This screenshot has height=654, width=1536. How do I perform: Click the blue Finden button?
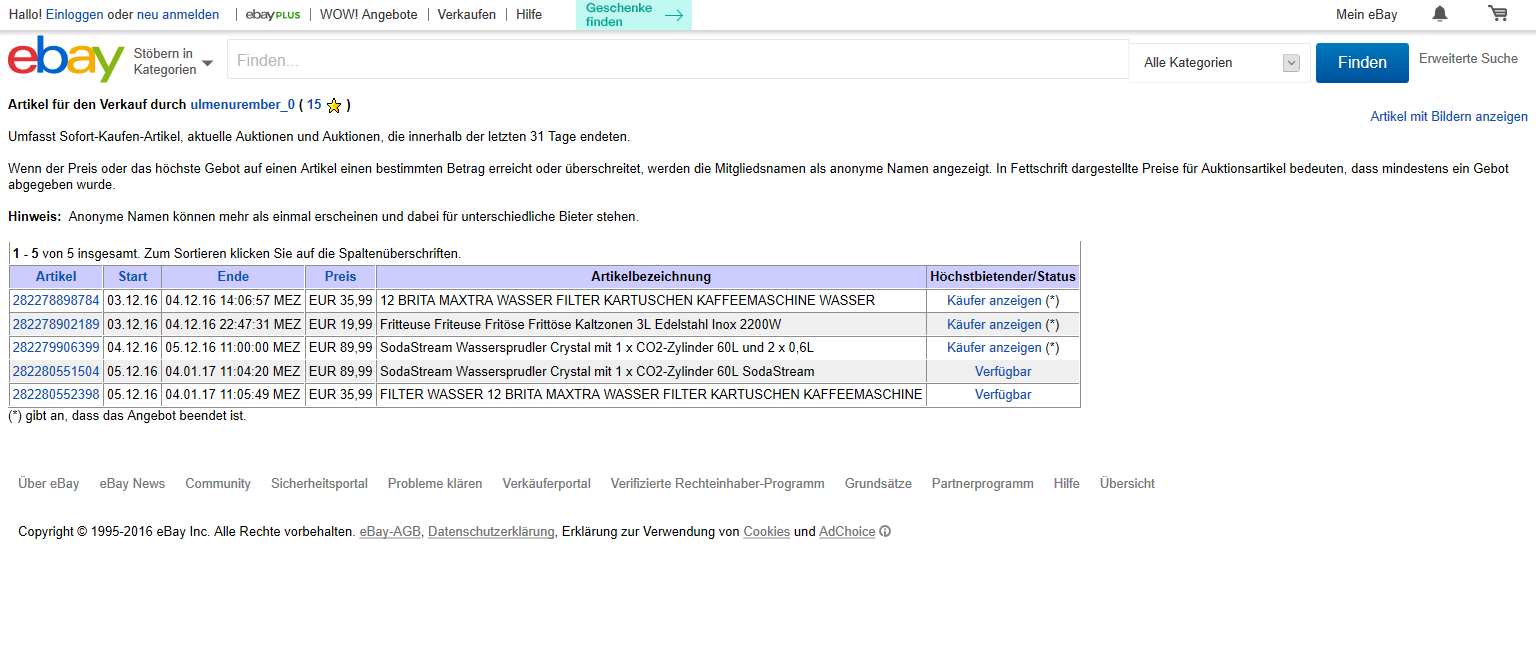1362,63
